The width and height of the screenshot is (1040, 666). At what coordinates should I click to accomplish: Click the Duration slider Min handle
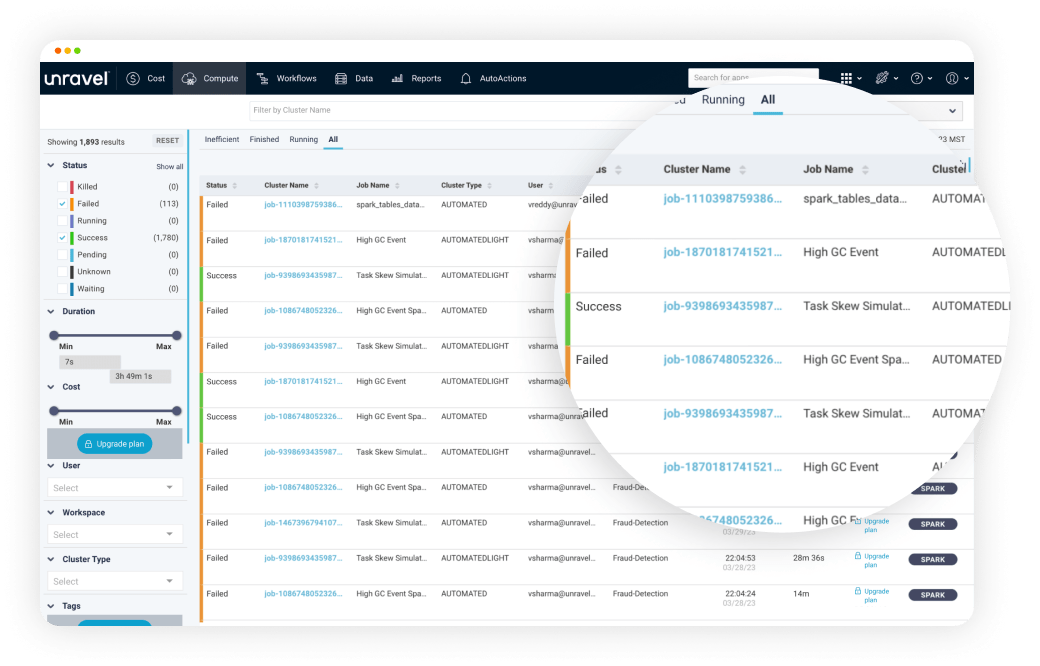(x=54, y=336)
